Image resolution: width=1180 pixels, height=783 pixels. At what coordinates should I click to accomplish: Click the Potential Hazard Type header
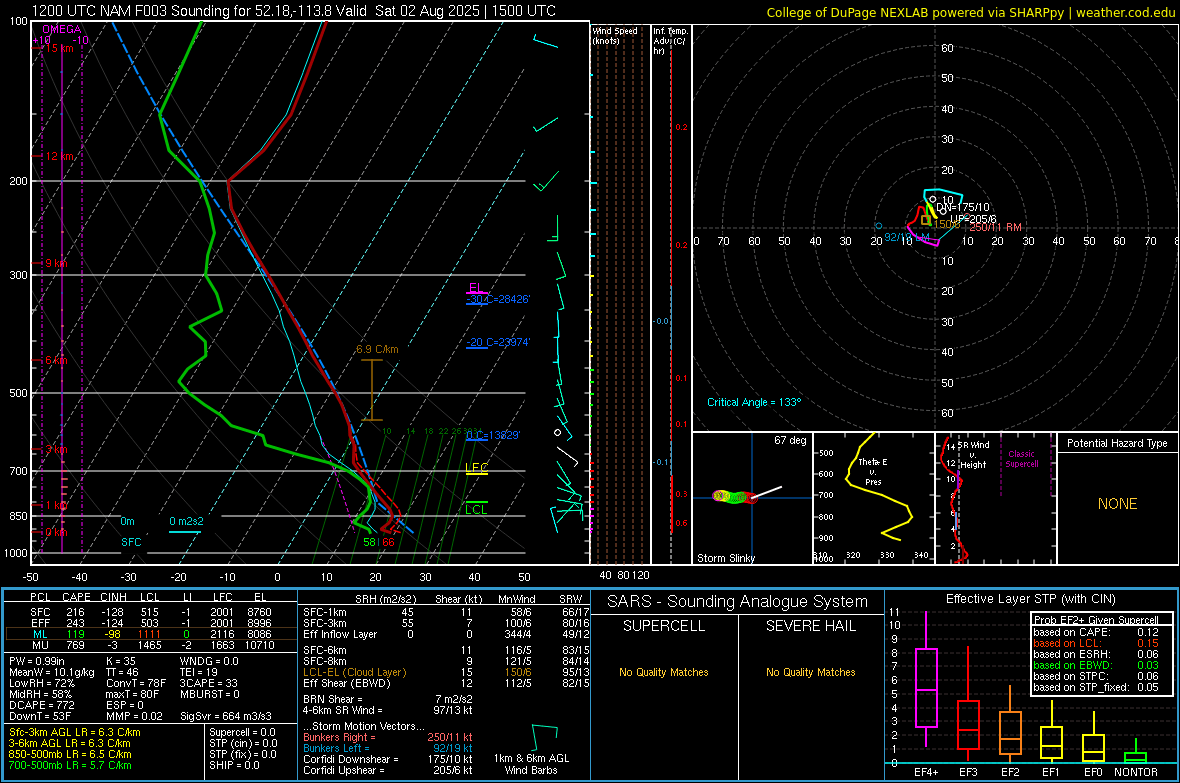[1117, 443]
